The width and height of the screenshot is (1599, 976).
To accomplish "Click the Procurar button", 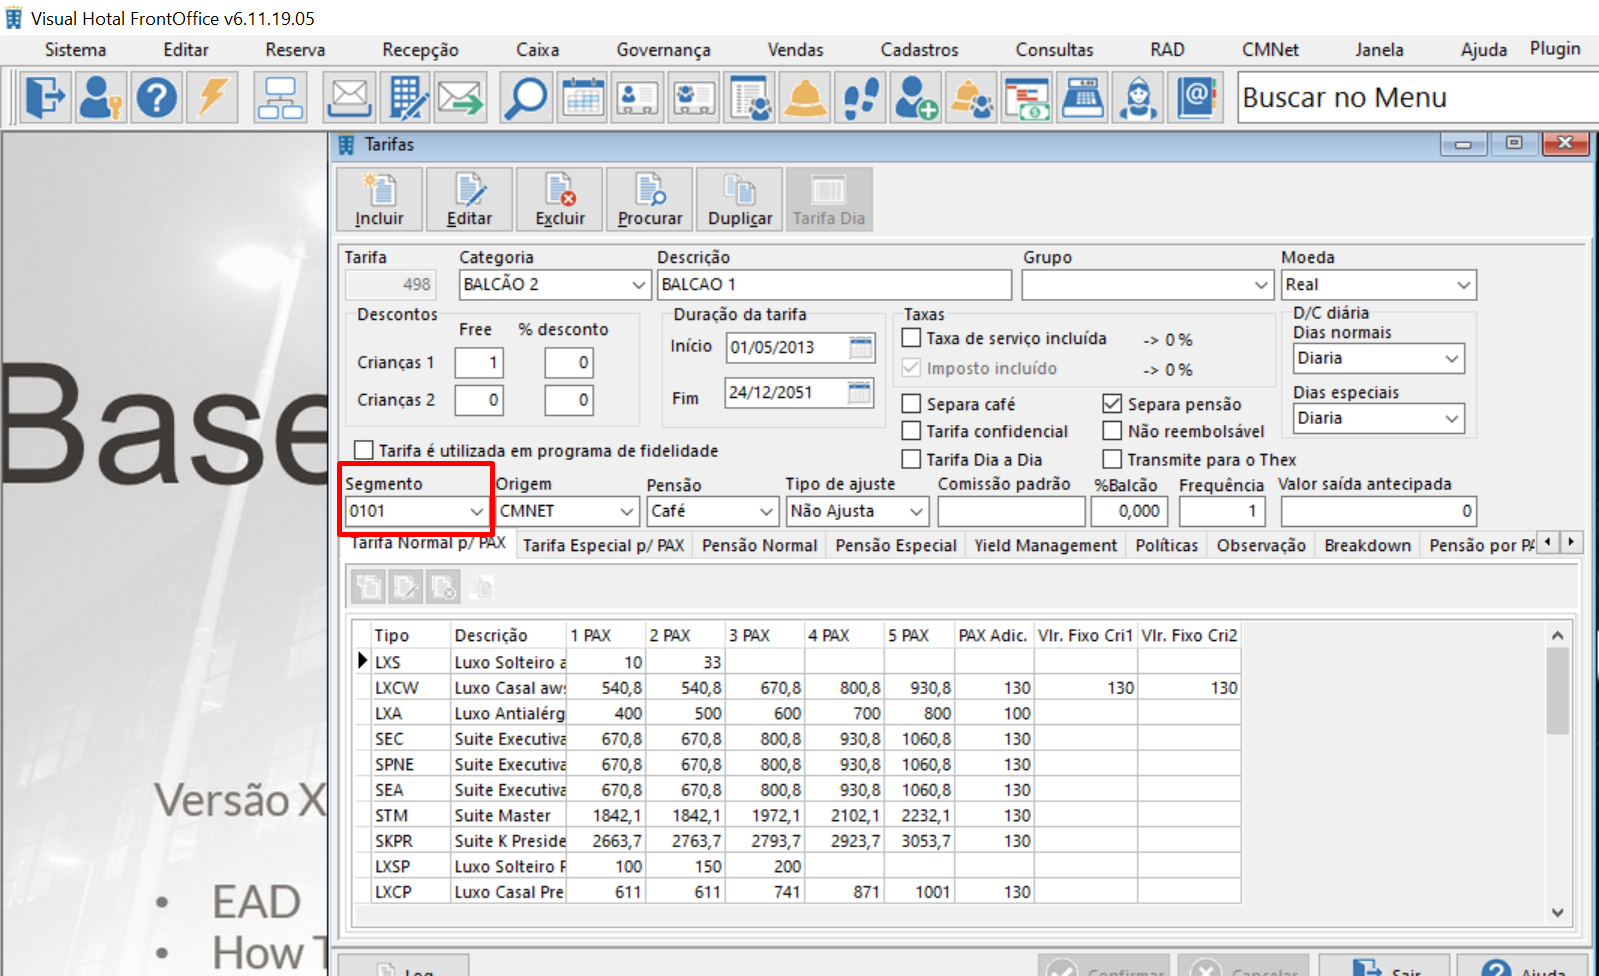I will click(x=649, y=199).
